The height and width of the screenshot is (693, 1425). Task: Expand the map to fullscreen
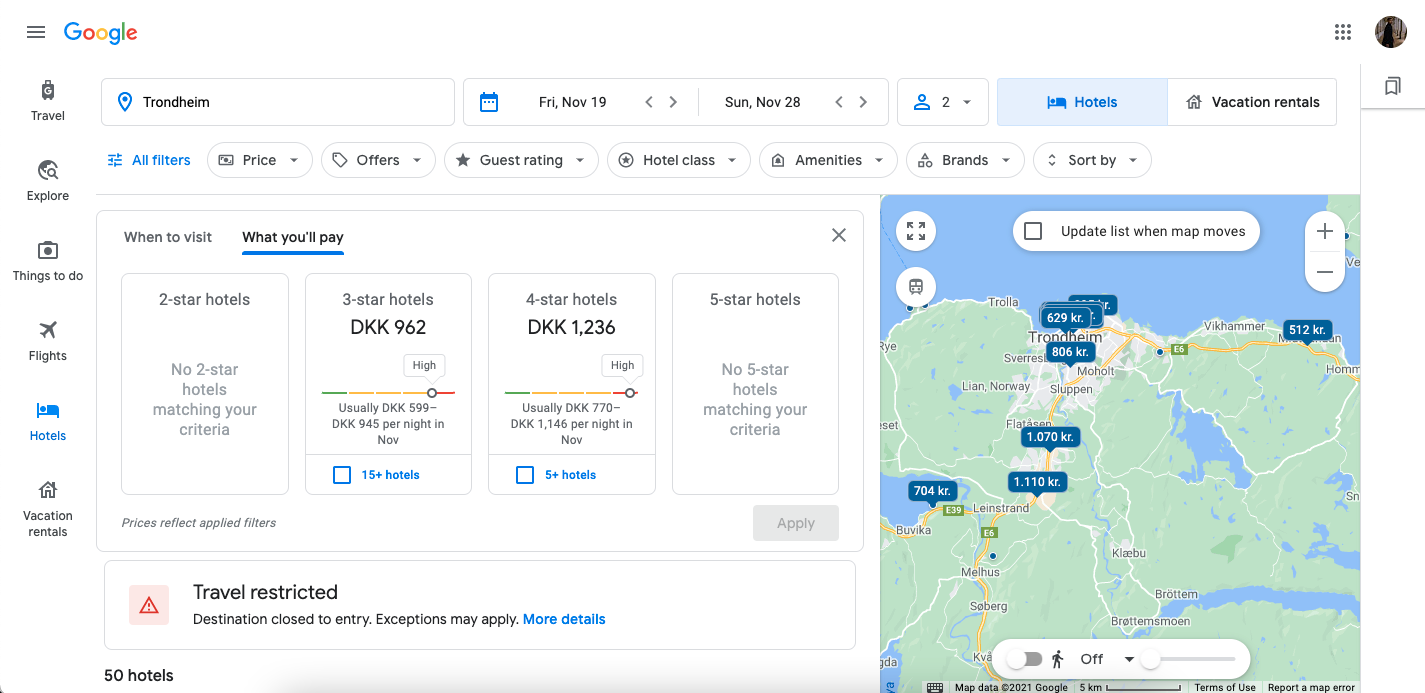click(x=916, y=232)
